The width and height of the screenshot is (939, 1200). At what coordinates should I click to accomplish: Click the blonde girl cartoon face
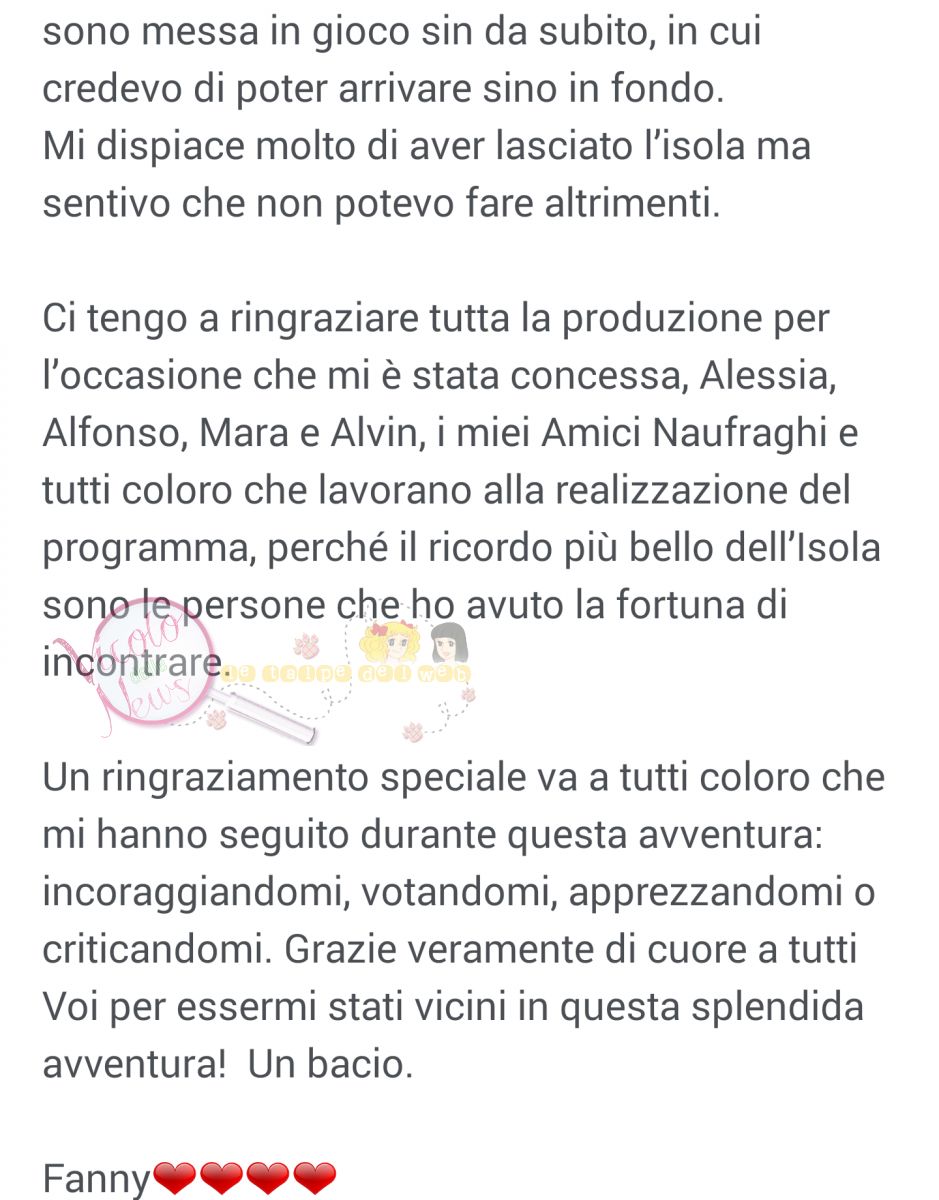coord(386,642)
